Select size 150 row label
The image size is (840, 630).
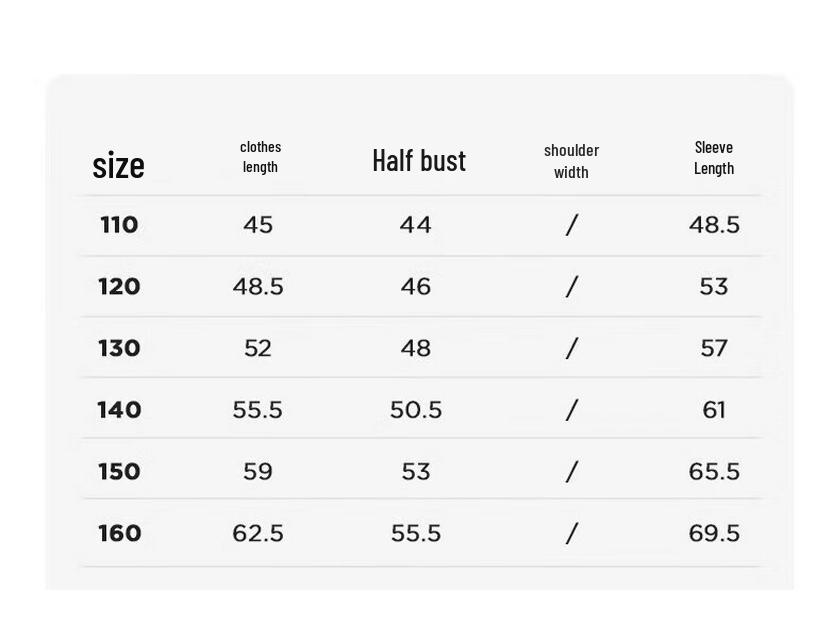(x=119, y=471)
